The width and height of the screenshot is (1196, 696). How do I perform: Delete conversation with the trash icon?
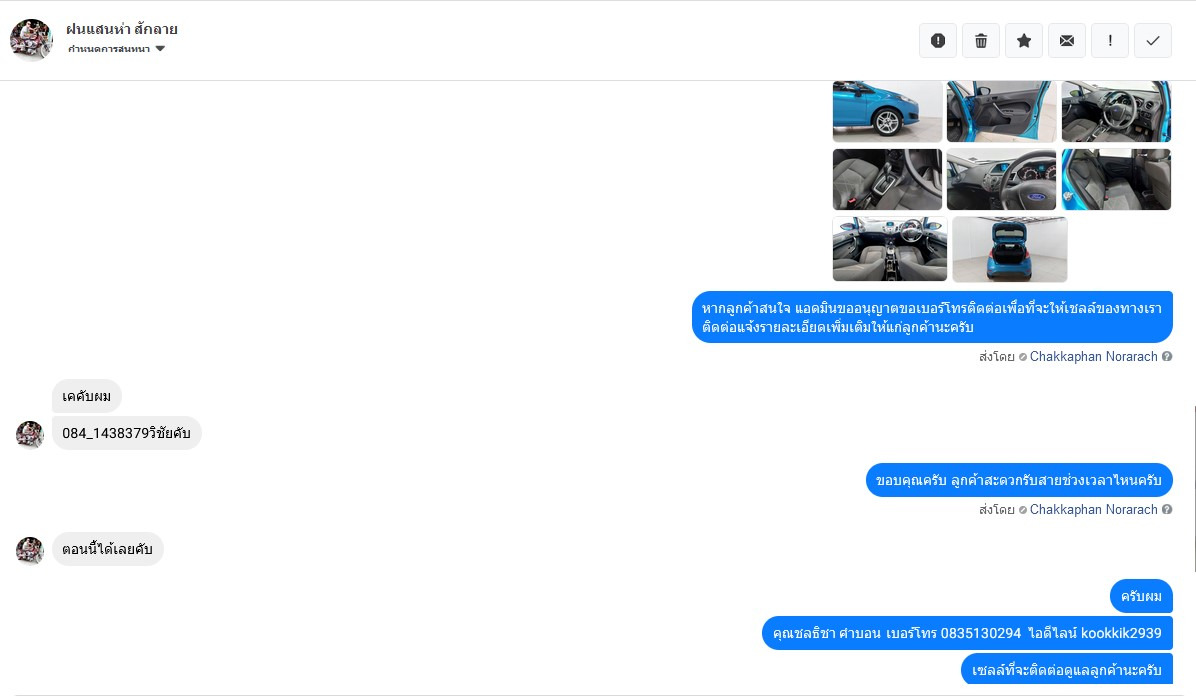coord(981,40)
